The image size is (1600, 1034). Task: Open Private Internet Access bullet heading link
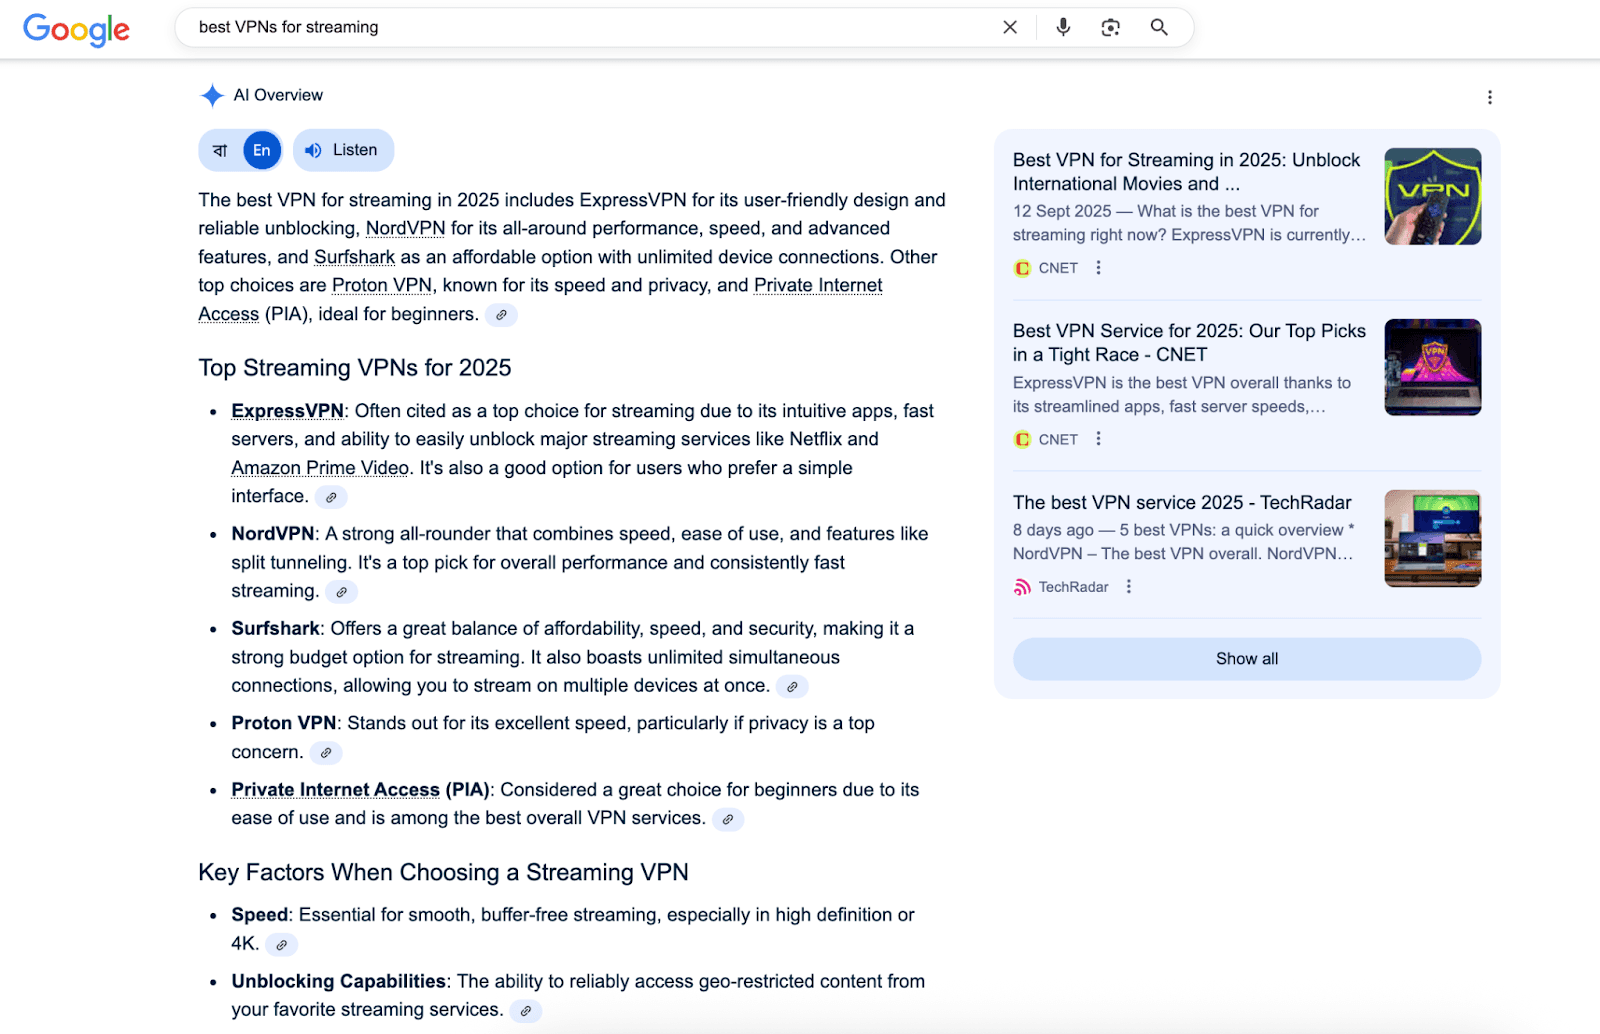[335, 790]
